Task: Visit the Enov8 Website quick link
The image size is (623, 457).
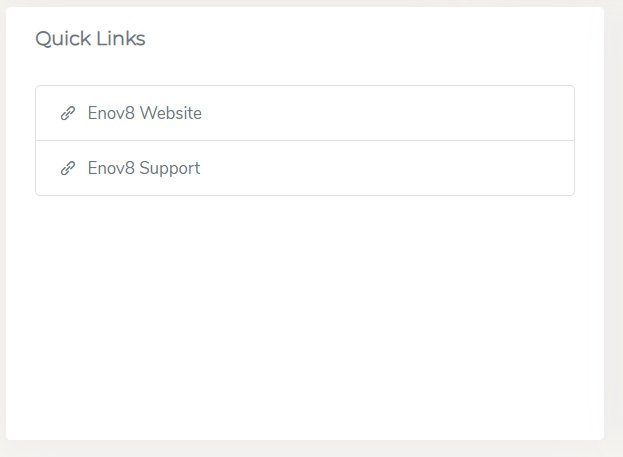Action: pos(144,114)
